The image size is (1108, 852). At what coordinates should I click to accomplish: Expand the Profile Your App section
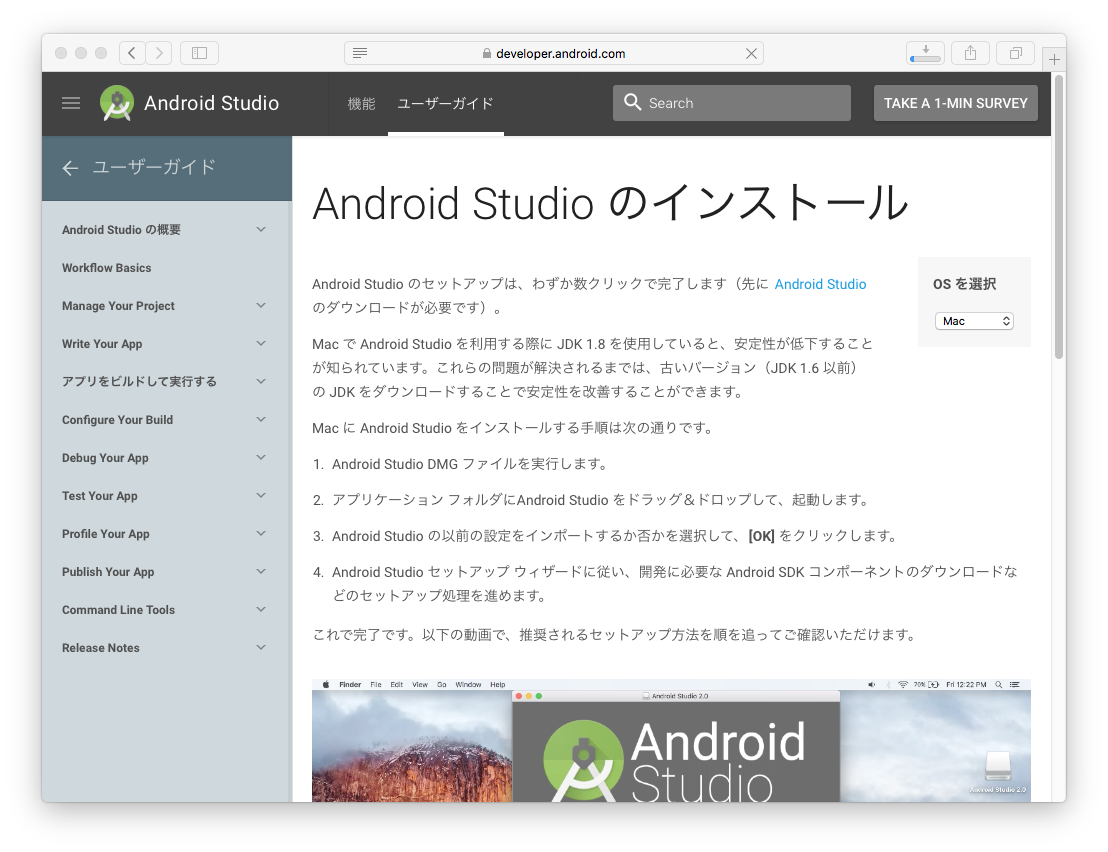[x=261, y=534]
